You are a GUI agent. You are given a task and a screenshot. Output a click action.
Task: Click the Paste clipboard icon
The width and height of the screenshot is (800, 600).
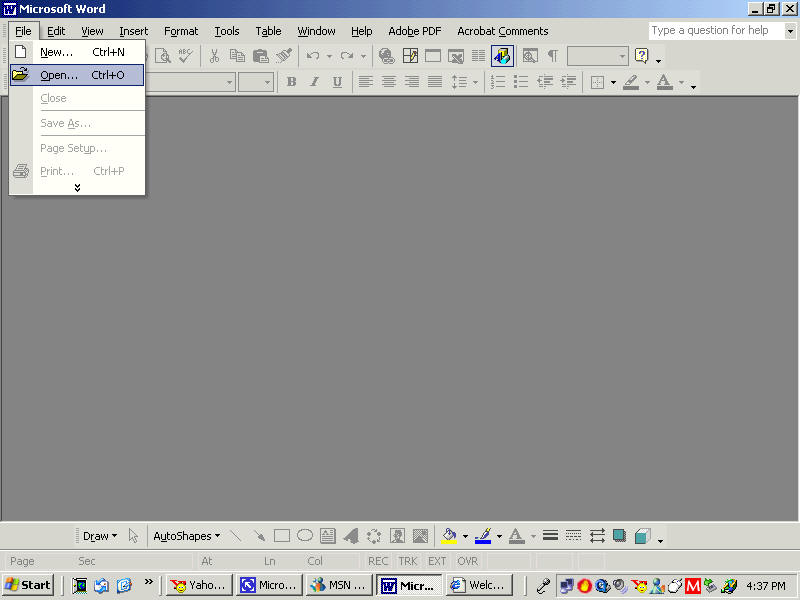(261, 56)
